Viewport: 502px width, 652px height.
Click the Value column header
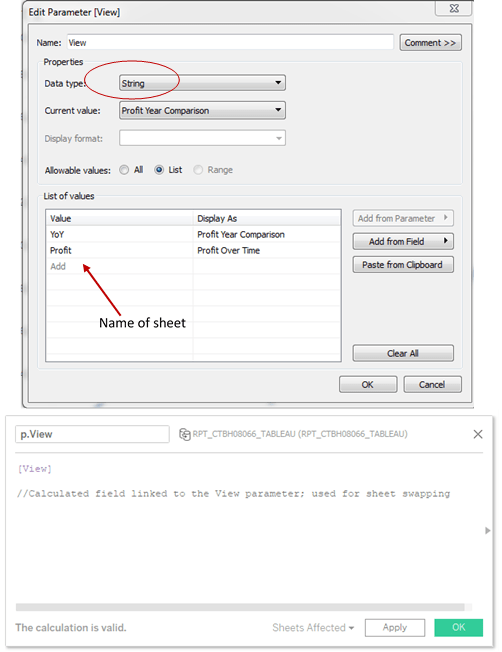point(119,218)
